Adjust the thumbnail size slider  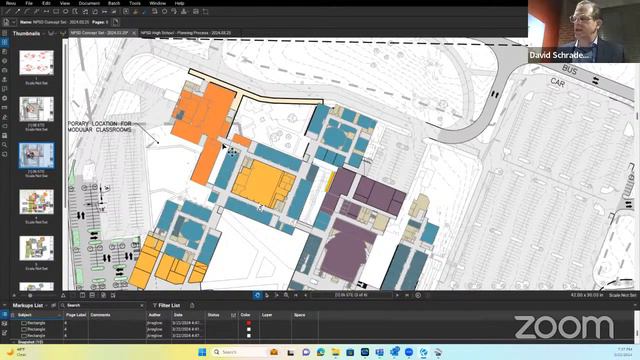(30, 296)
